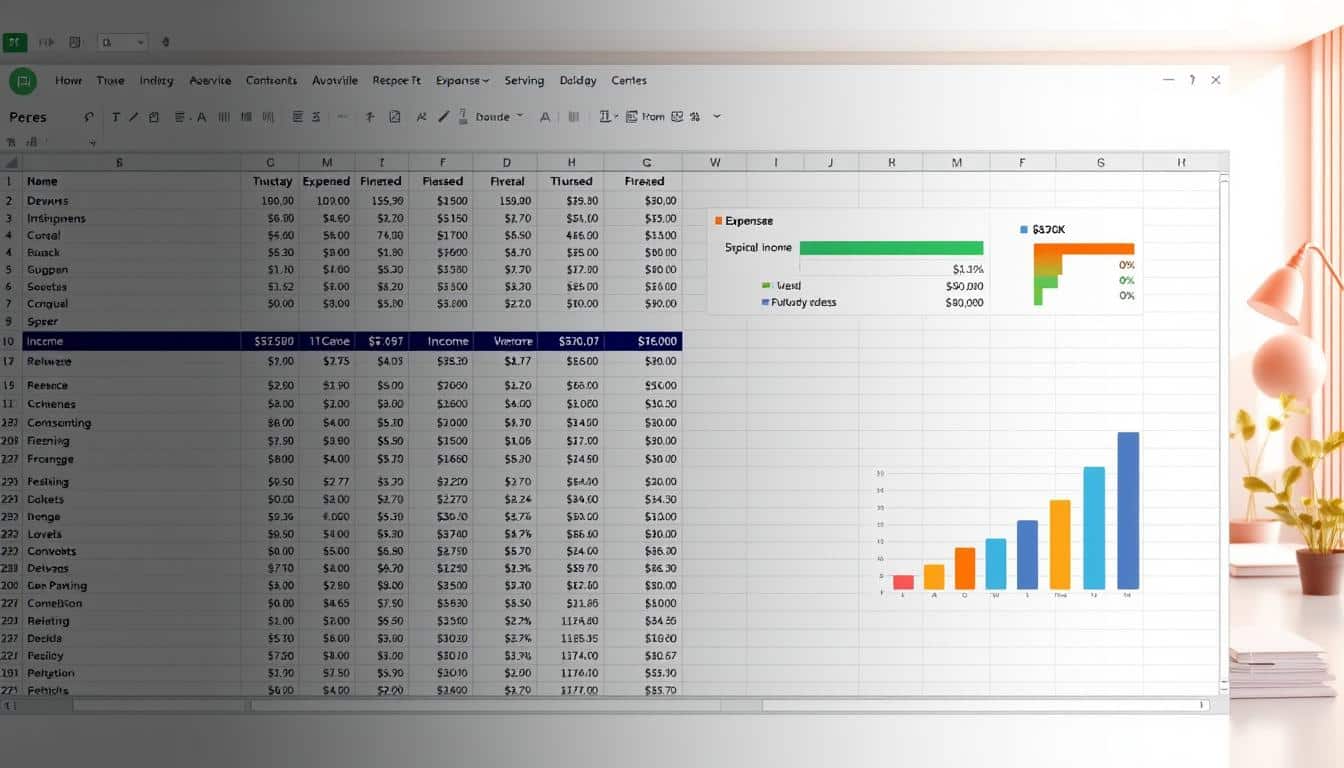The height and width of the screenshot is (768, 1344).
Task: Open the How menu
Action: [x=68, y=81]
